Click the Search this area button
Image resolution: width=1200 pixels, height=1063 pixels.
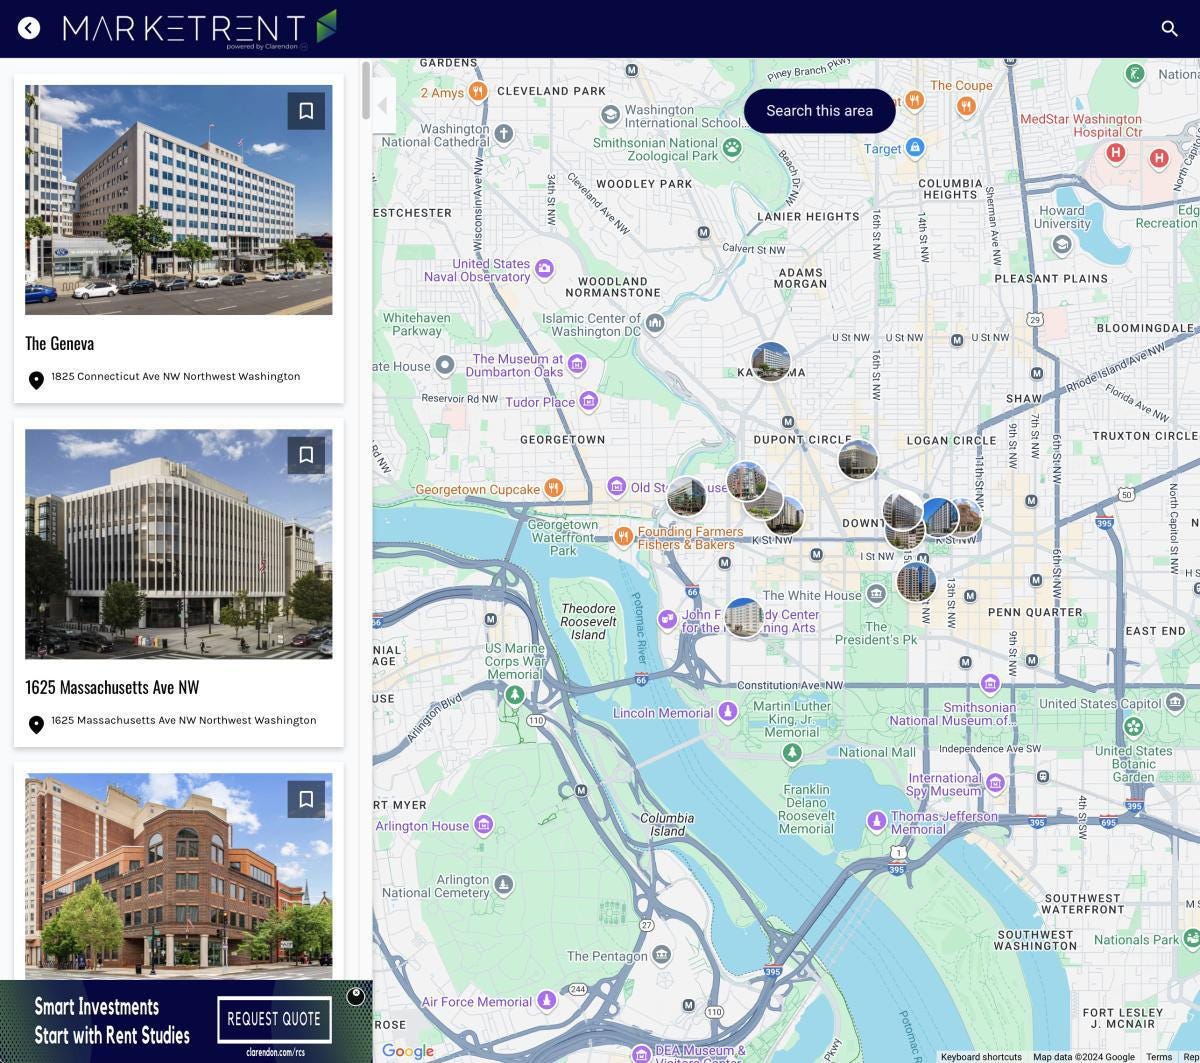coord(819,110)
